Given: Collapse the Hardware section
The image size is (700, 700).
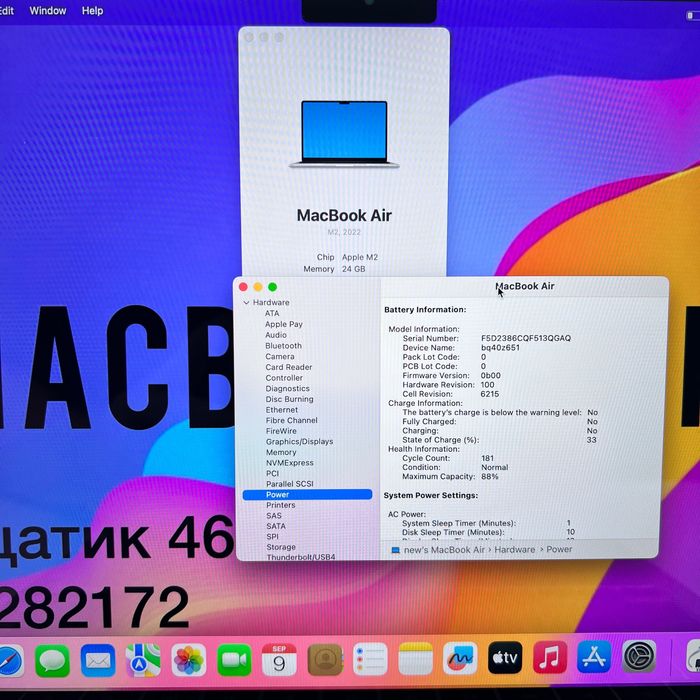Looking at the screenshot, I should click(x=246, y=303).
